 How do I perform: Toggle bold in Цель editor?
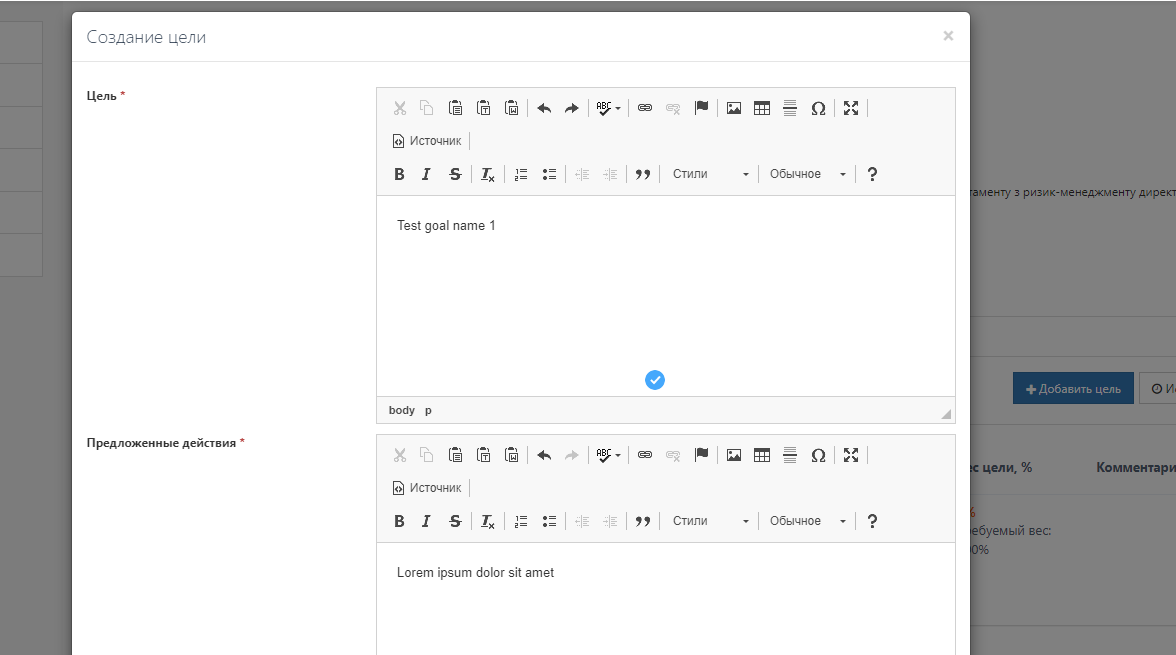pyautogui.click(x=399, y=174)
